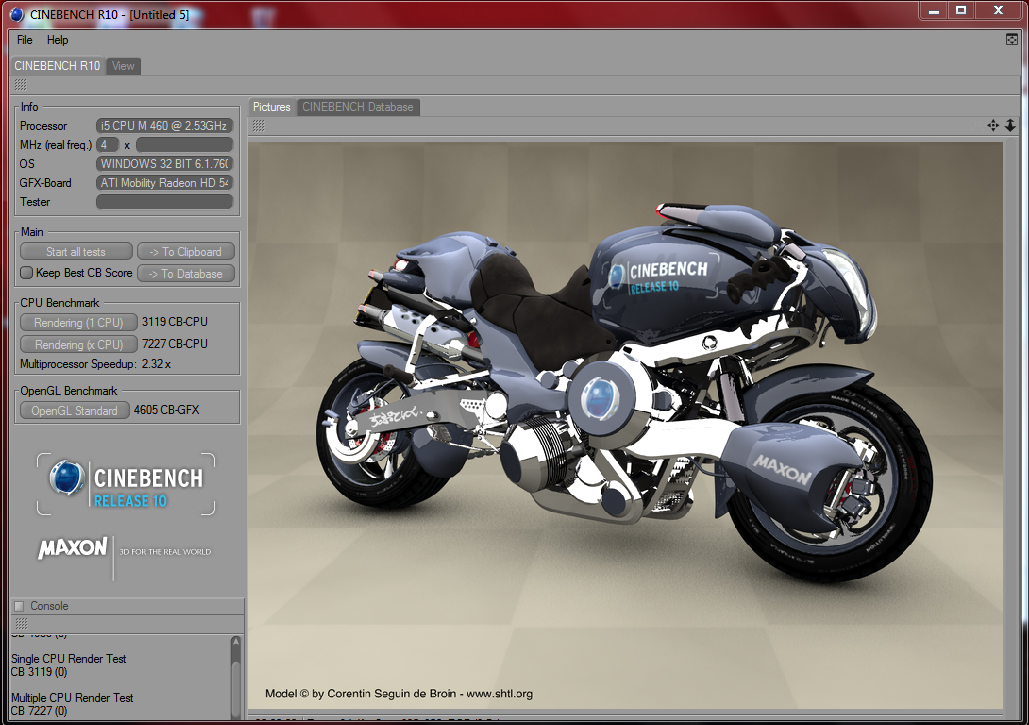
Task: Click the MHz real frequency value field
Action: tap(184, 145)
